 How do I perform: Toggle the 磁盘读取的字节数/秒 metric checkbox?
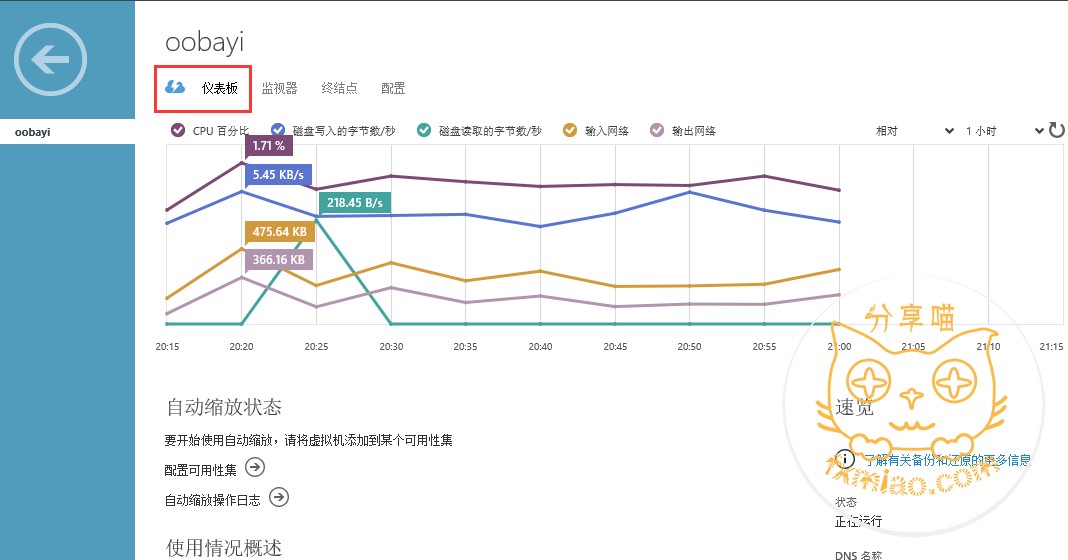coord(424,130)
